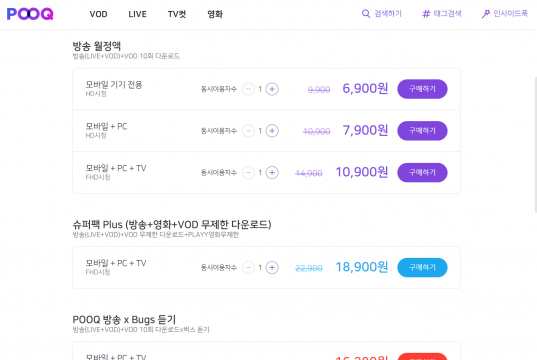The width and height of the screenshot is (537, 360).
Task: Increase users for 슈퍼팩 Plus 18,900원 plan
Action: pyautogui.click(x=272, y=268)
